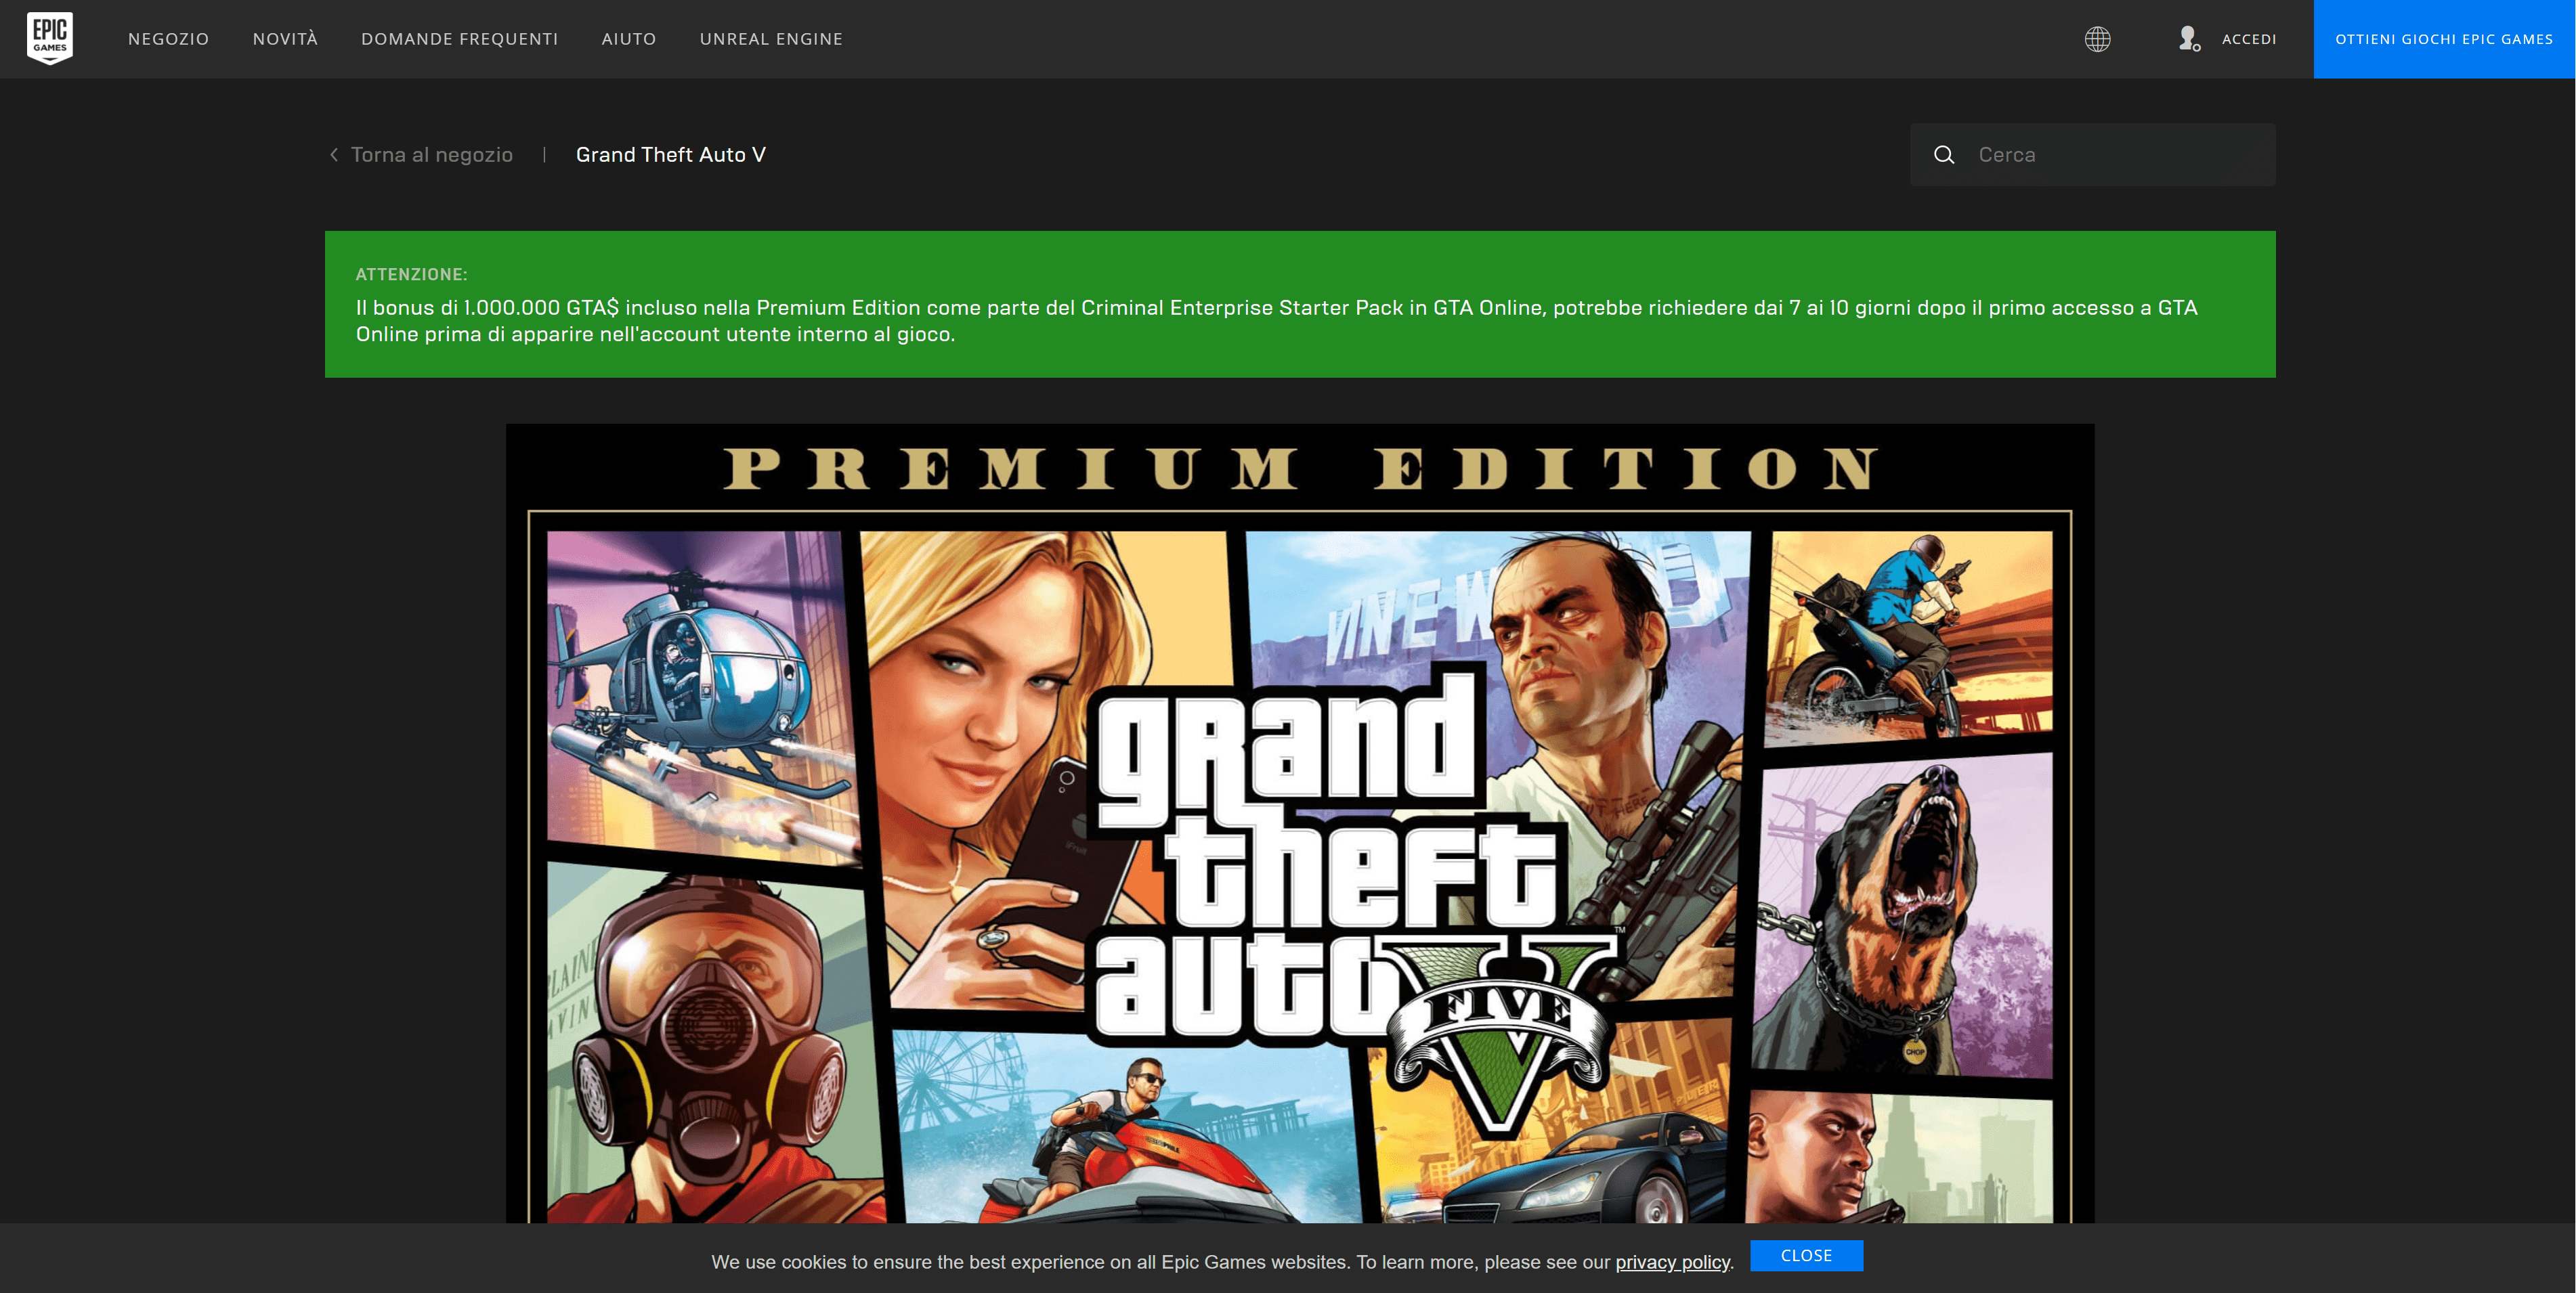2576x1293 pixels.
Task: Click the OTTIENI GIOCHI EPIC GAMES button icon
Action: click(x=2446, y=38)
